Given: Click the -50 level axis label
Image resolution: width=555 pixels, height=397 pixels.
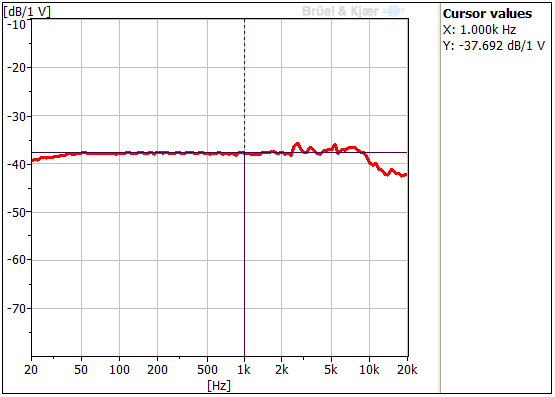Looking at the screenshot, I should (16, 213).
